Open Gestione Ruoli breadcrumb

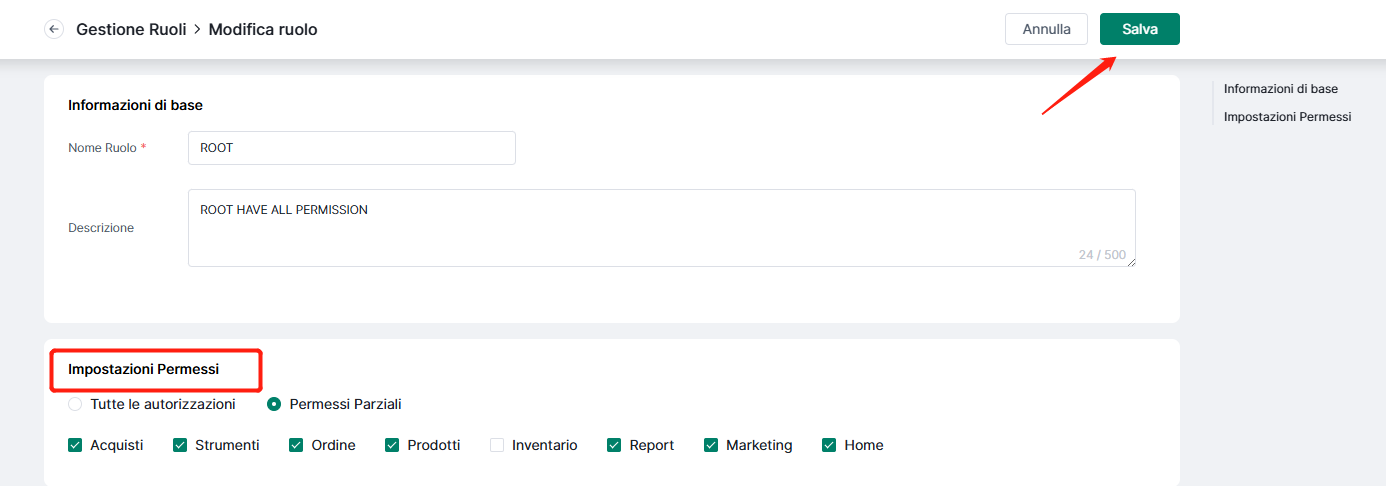[131, 30]
